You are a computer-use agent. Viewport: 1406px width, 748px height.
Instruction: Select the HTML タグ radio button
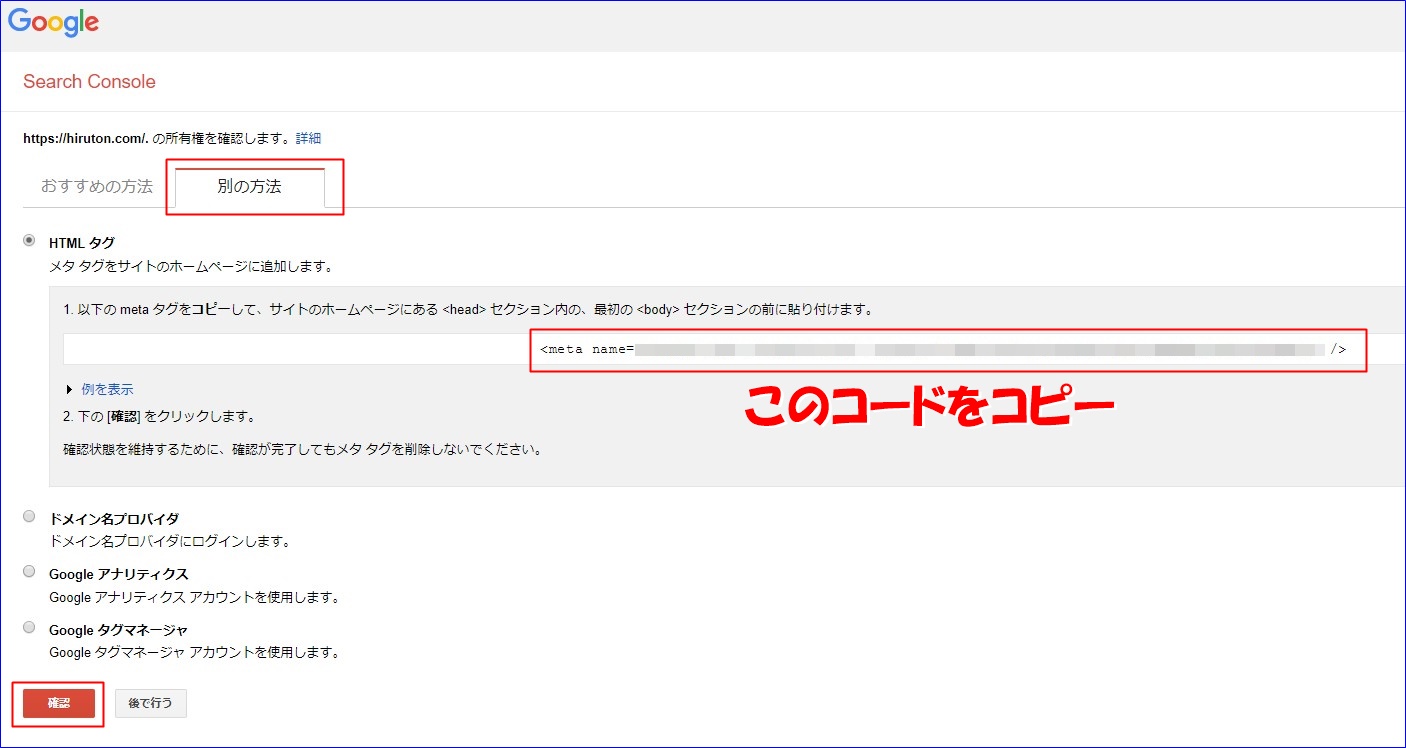[x=29, y=240]
